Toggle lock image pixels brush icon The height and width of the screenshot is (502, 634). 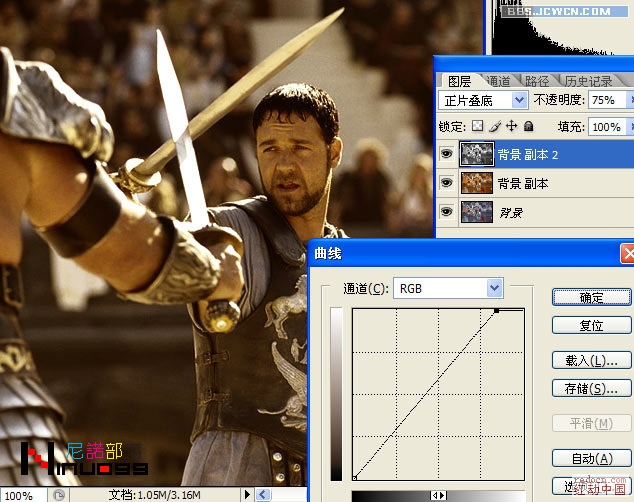coord(495,127)
